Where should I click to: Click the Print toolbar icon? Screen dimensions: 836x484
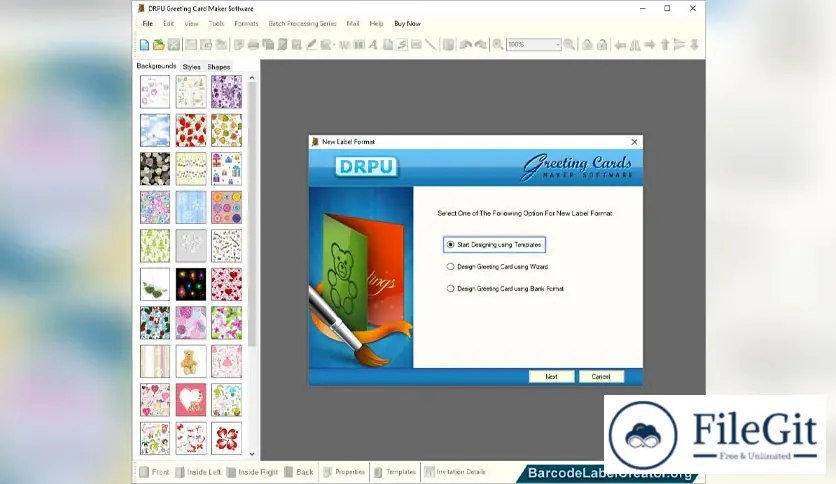(253, 45)
